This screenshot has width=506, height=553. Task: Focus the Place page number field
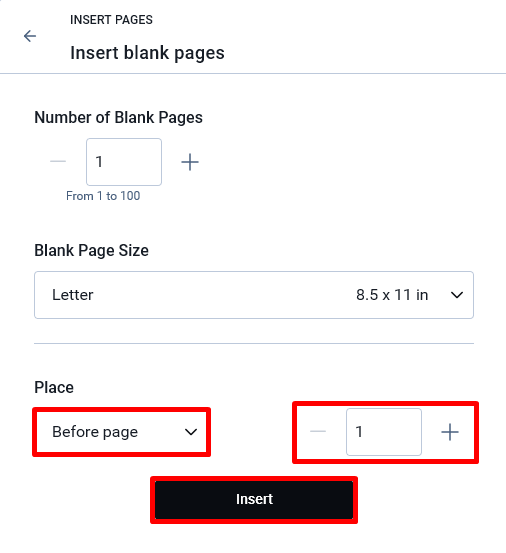tap(384, 432)
